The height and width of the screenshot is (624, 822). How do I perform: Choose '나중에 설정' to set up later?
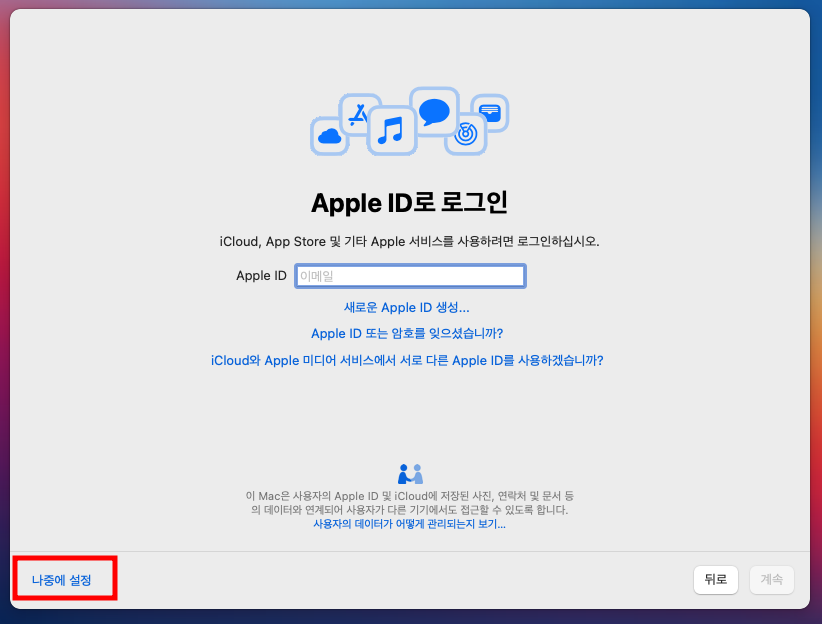point(61,580)
